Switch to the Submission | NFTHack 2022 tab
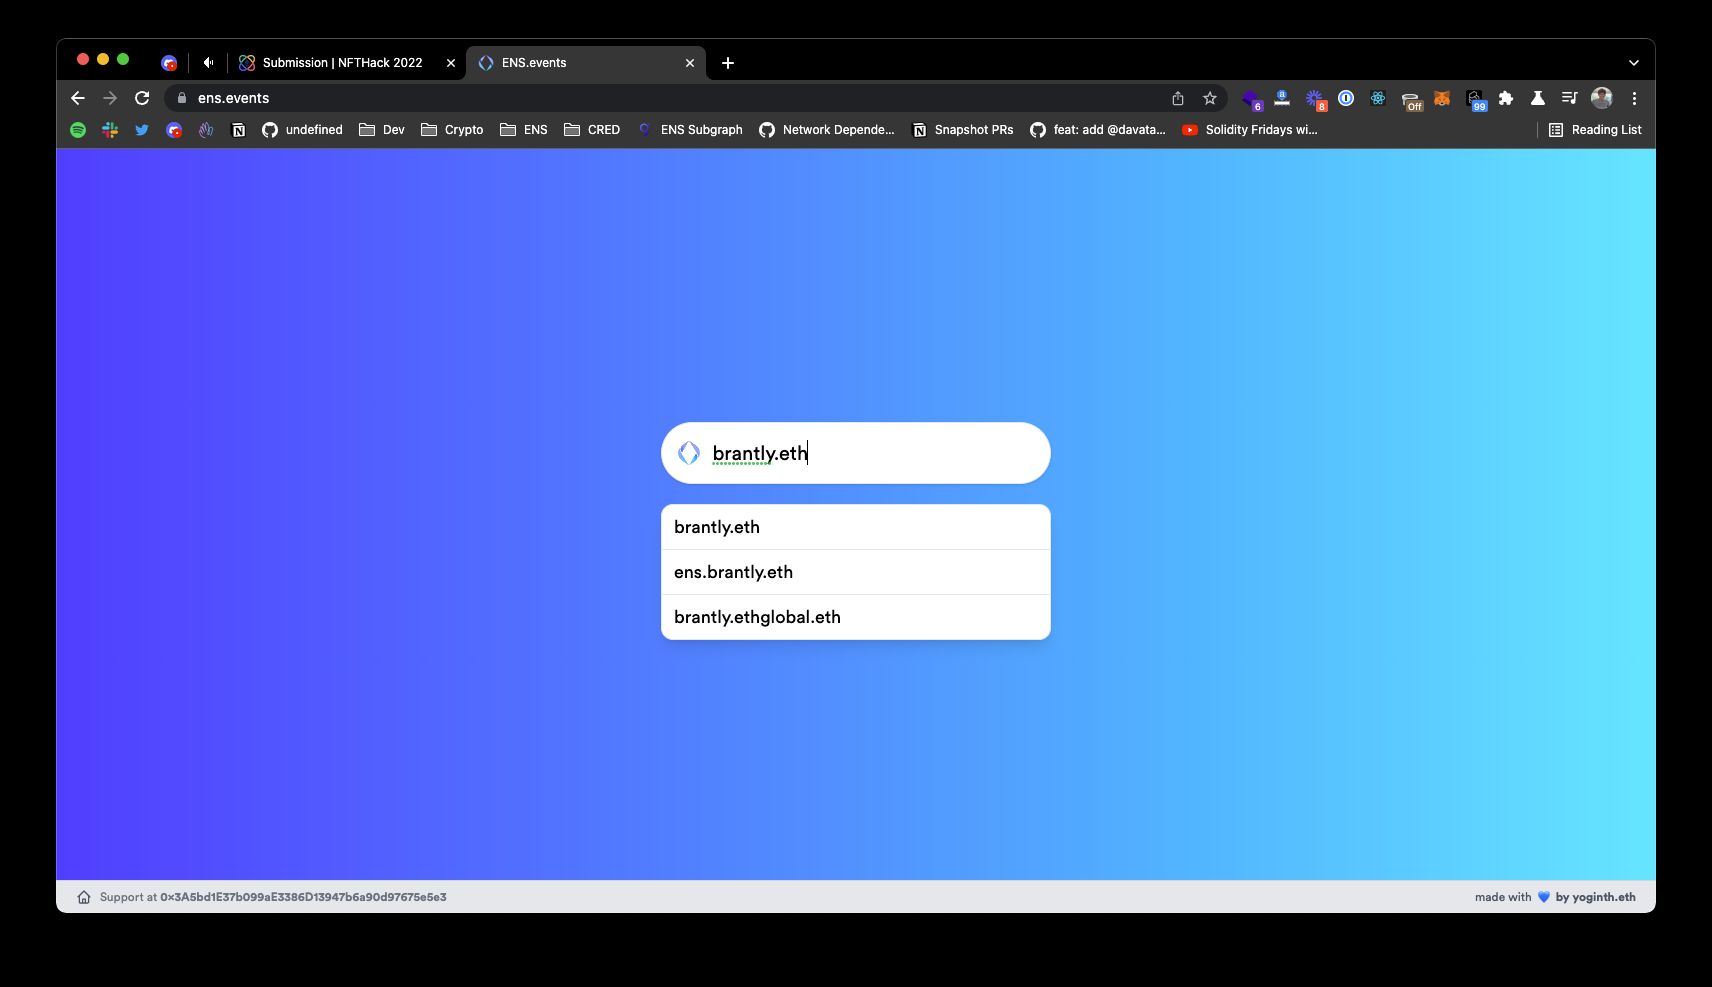Viewport: 1712px width, 987px height. (342, 63)
